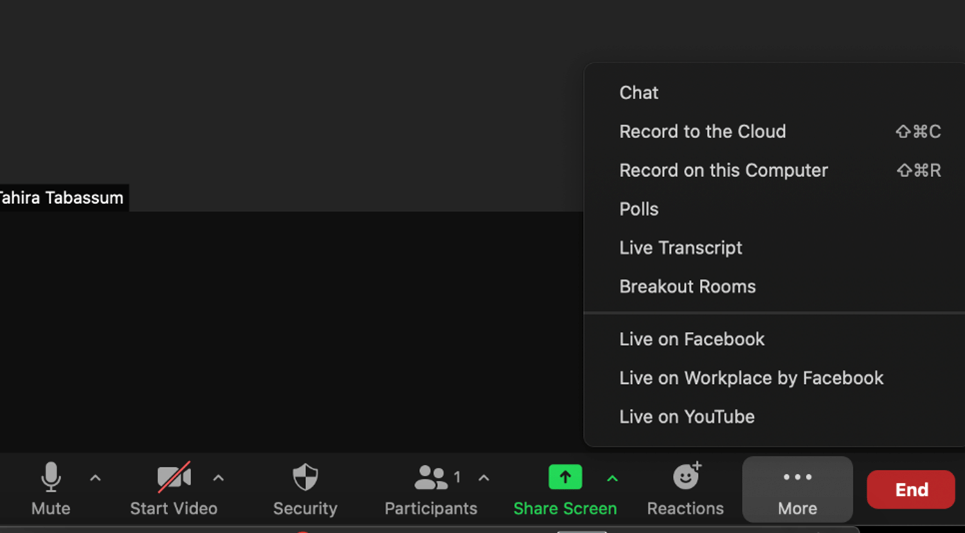Click the More three-dots button

(798, 489)
